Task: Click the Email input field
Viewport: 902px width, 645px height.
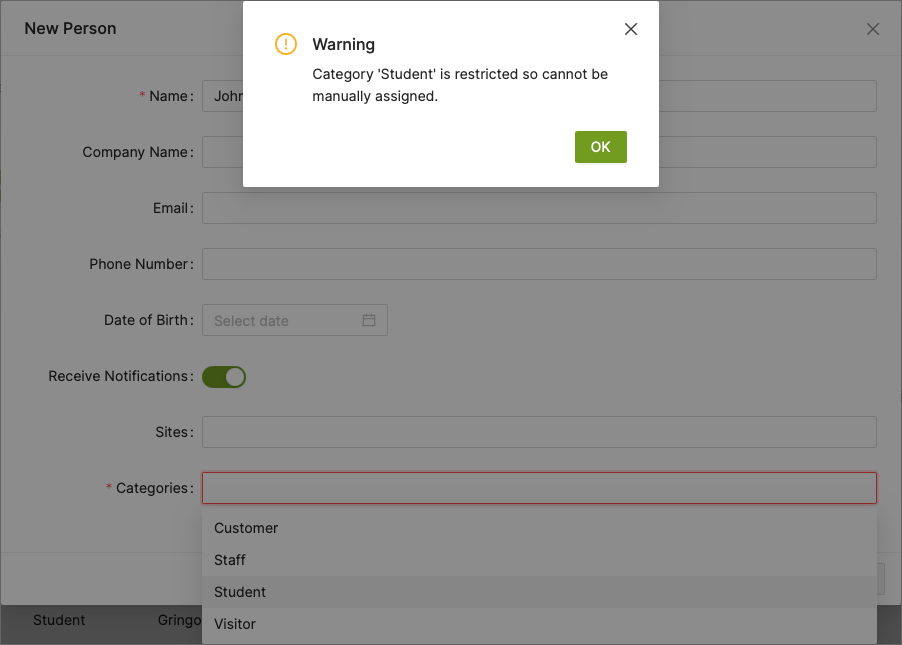Action: [x=539, y=208]
